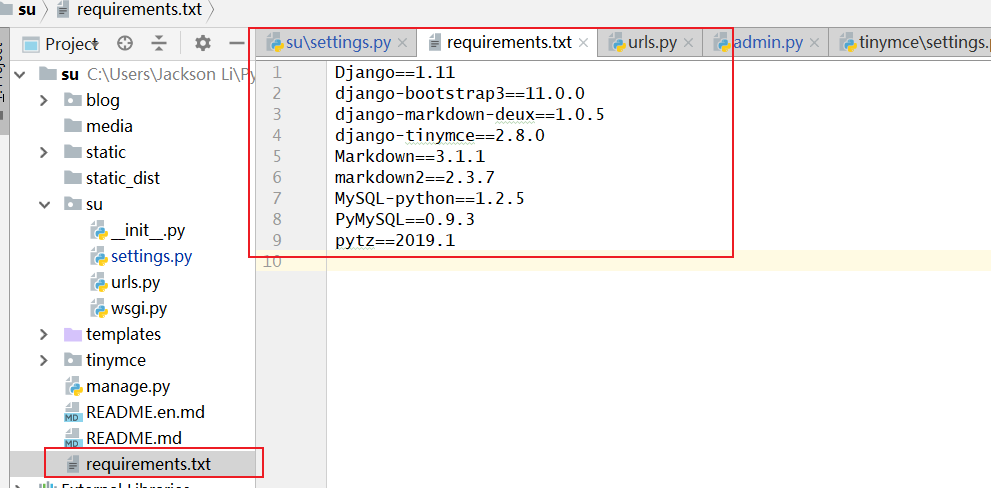Click the su breadcrumb in navigation bar
Image resolution: width=991 pixels, height=488 pixels.
[x=27, y=10]
